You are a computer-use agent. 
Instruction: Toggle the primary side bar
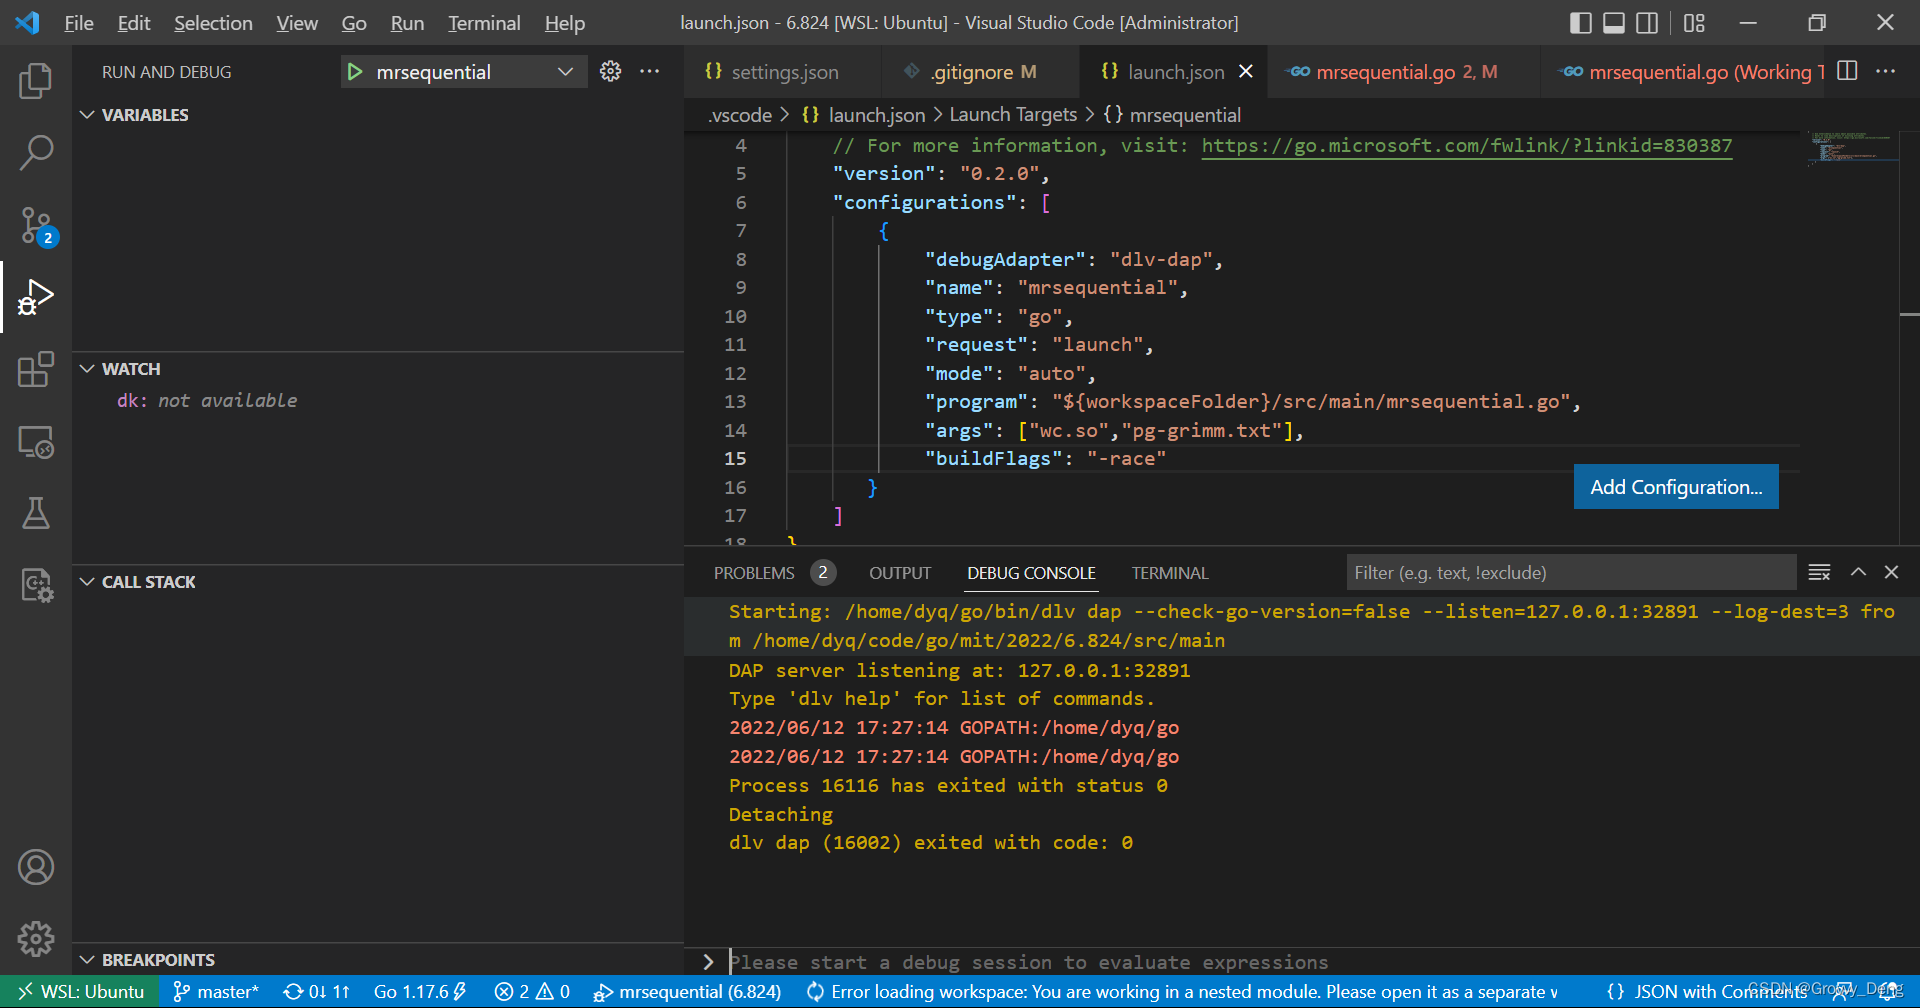[1579, 22]
